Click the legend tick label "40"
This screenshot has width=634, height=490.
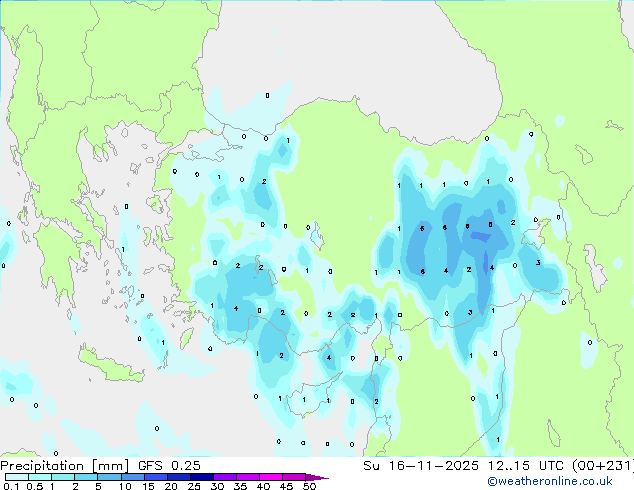[263, 486]
